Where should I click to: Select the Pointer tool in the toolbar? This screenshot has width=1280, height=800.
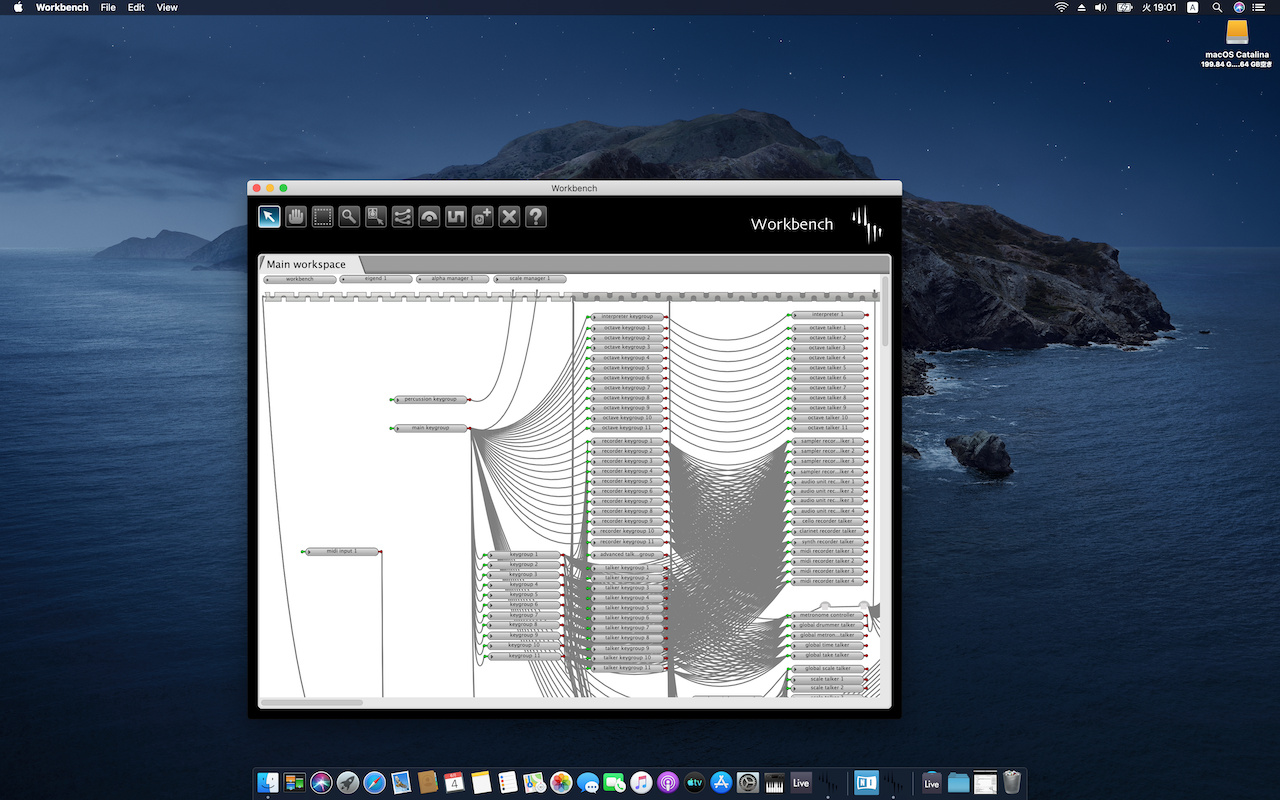[x=268, y=216]
